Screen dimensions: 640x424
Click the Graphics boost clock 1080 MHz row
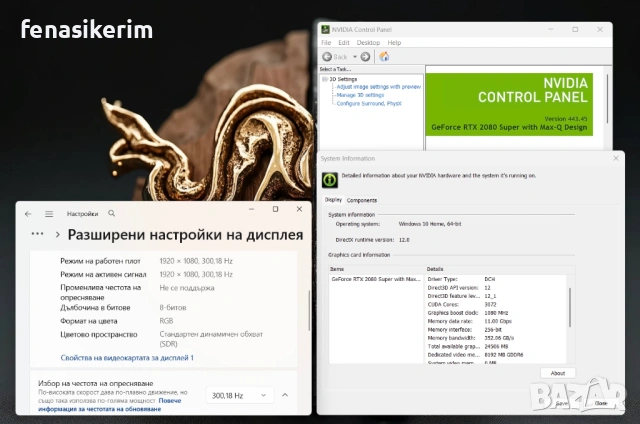pyautogui.click(x=496, y=313)
